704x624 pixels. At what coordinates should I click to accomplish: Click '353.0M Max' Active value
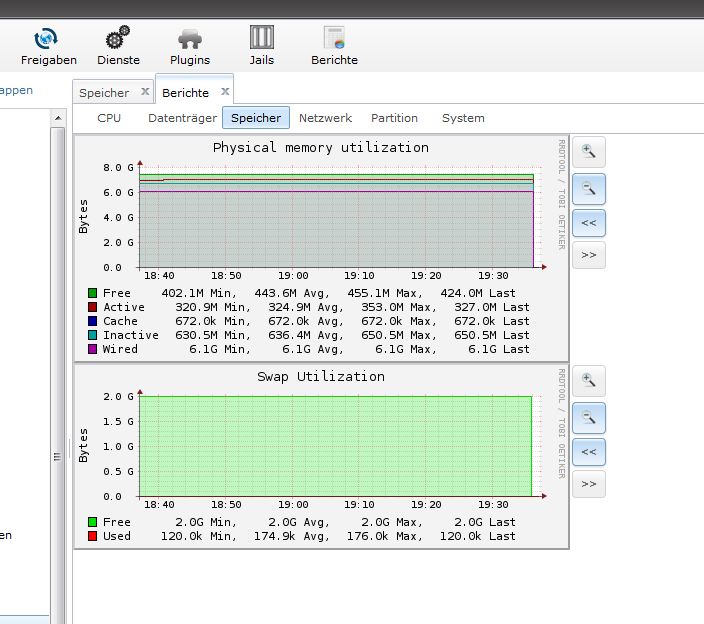(x=399, y=307)
